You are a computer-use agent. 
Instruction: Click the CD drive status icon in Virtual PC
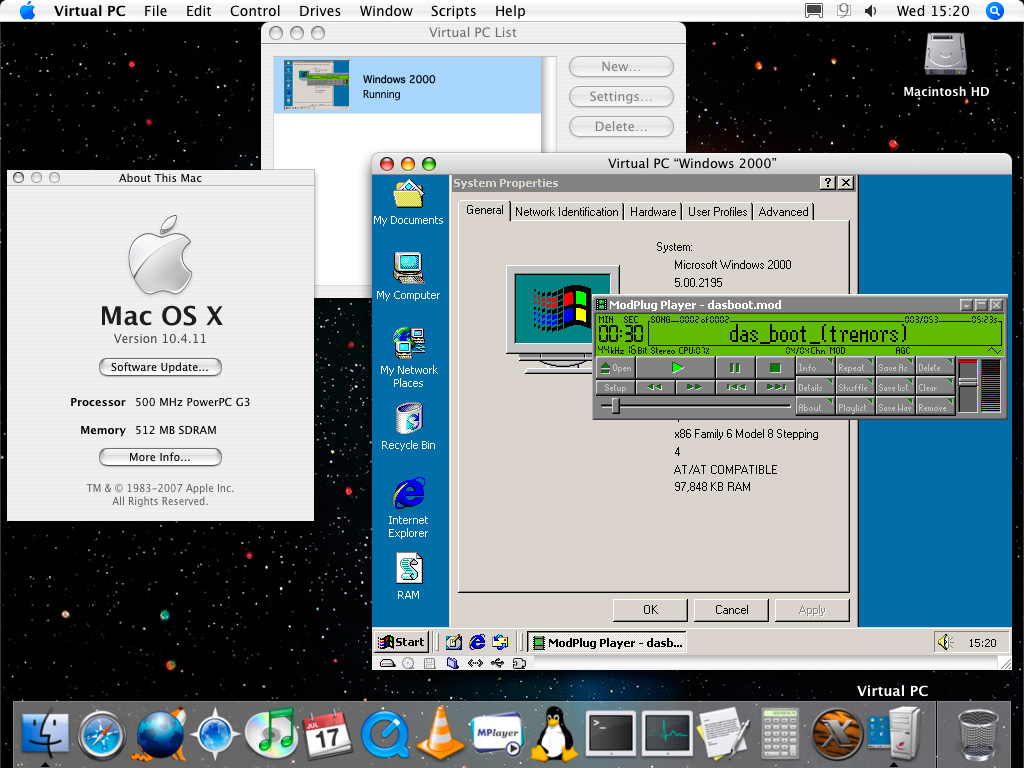pyautogui.click(x=408, y=664)
